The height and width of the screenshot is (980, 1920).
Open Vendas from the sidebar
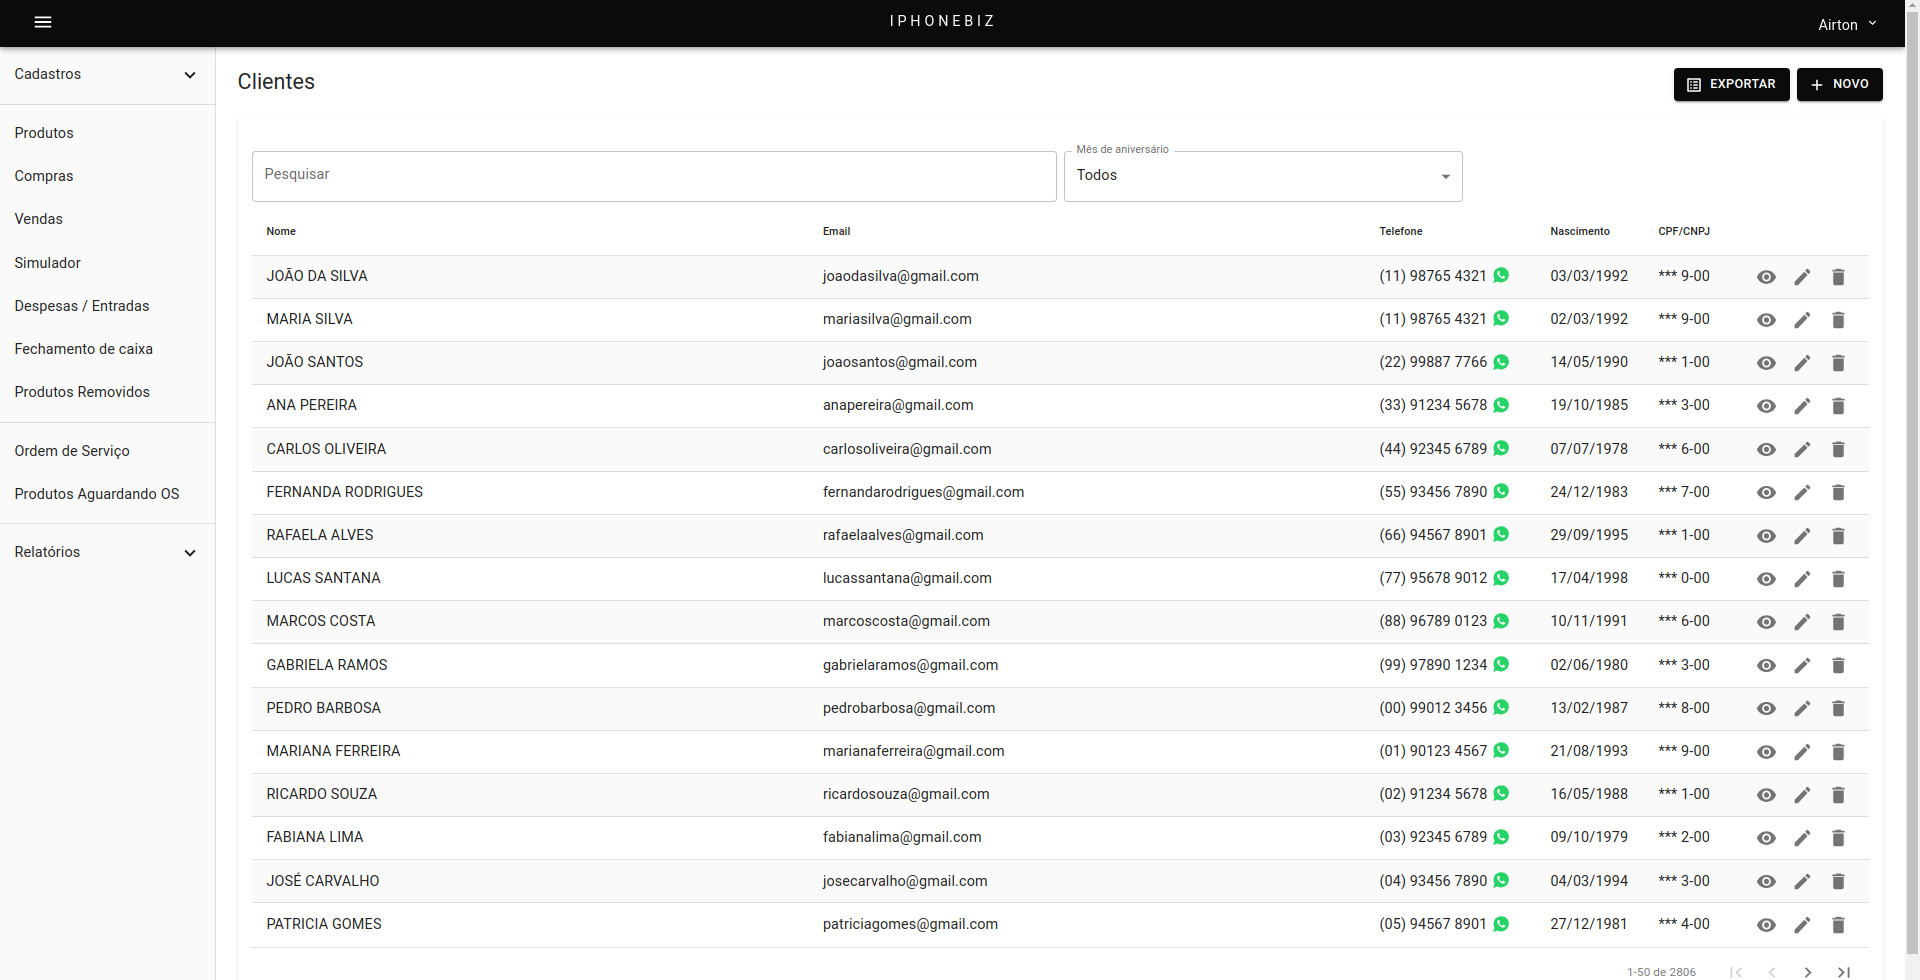point(39,219)
